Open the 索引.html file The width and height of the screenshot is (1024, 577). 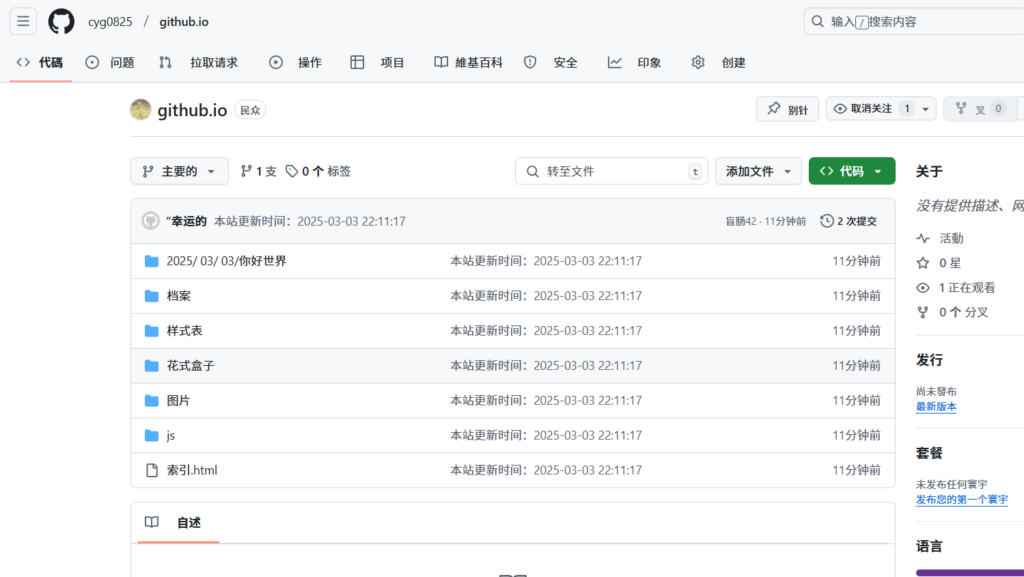point(192,470)
